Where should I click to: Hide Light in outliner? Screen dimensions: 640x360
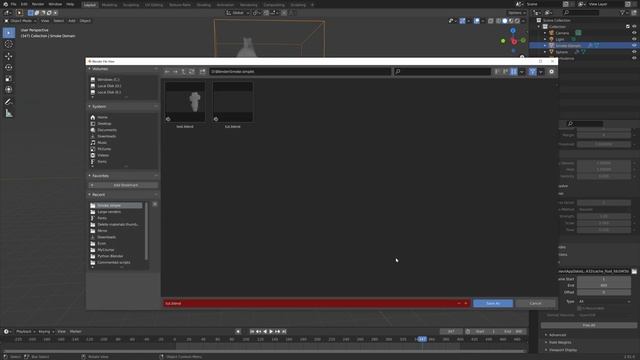tap(634, 39)
